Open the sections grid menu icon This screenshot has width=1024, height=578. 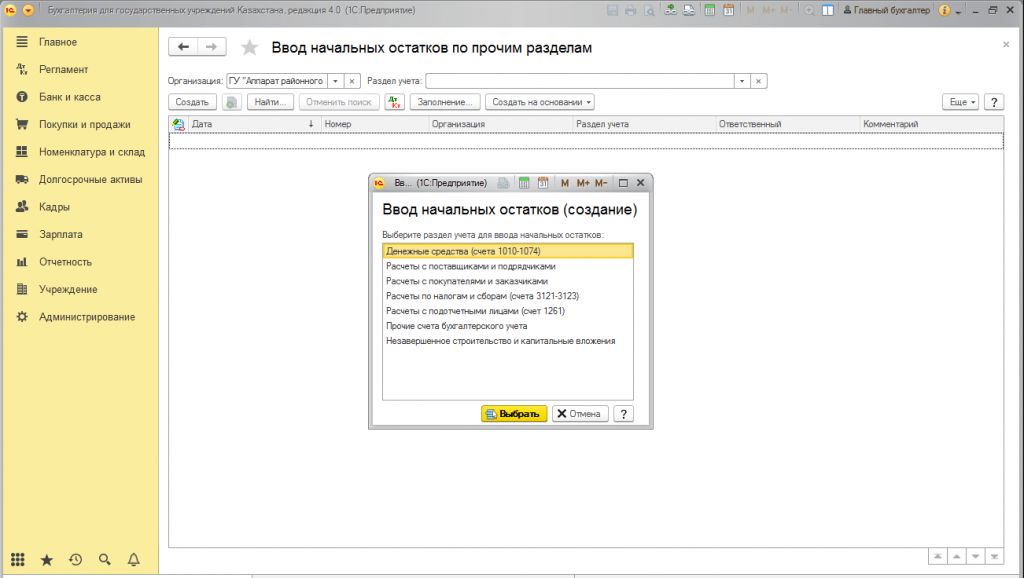[x=18, y=560]
